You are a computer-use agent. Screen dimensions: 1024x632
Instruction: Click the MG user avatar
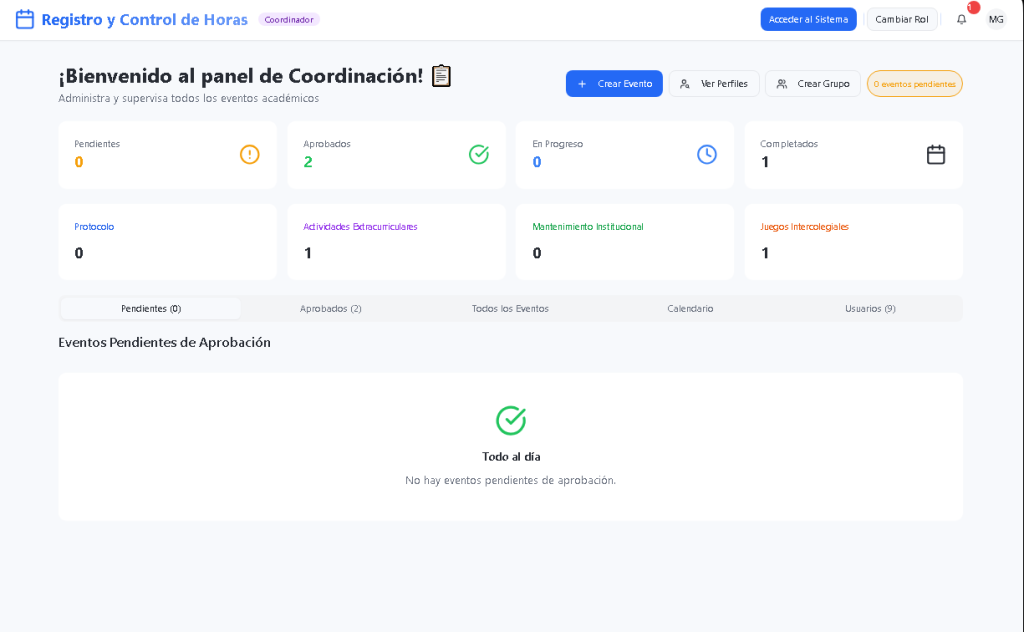pos(996,19)
